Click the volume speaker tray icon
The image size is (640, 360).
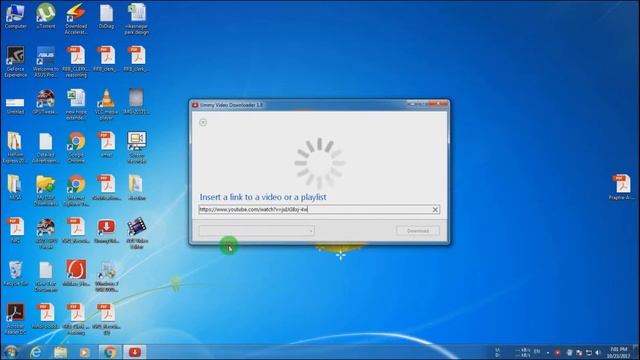pos(598,352)
